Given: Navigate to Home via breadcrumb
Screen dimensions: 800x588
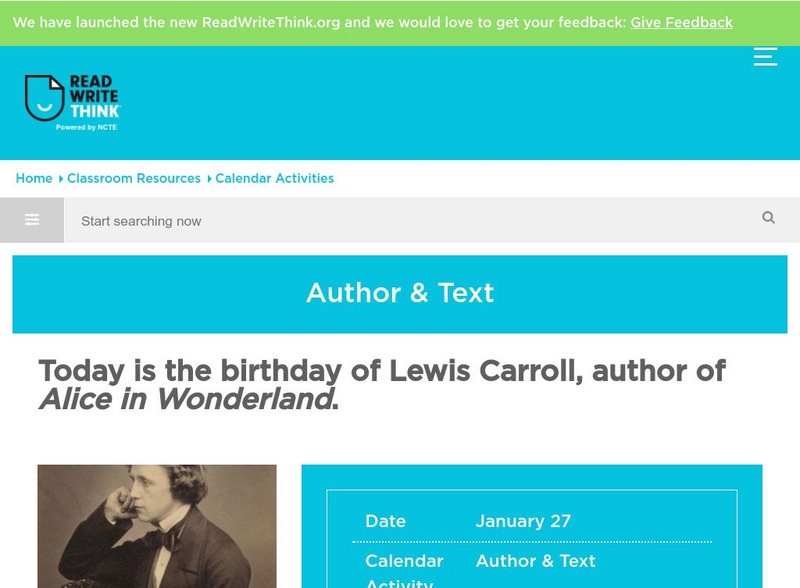Looking at the screenshot, I should 34,178.
